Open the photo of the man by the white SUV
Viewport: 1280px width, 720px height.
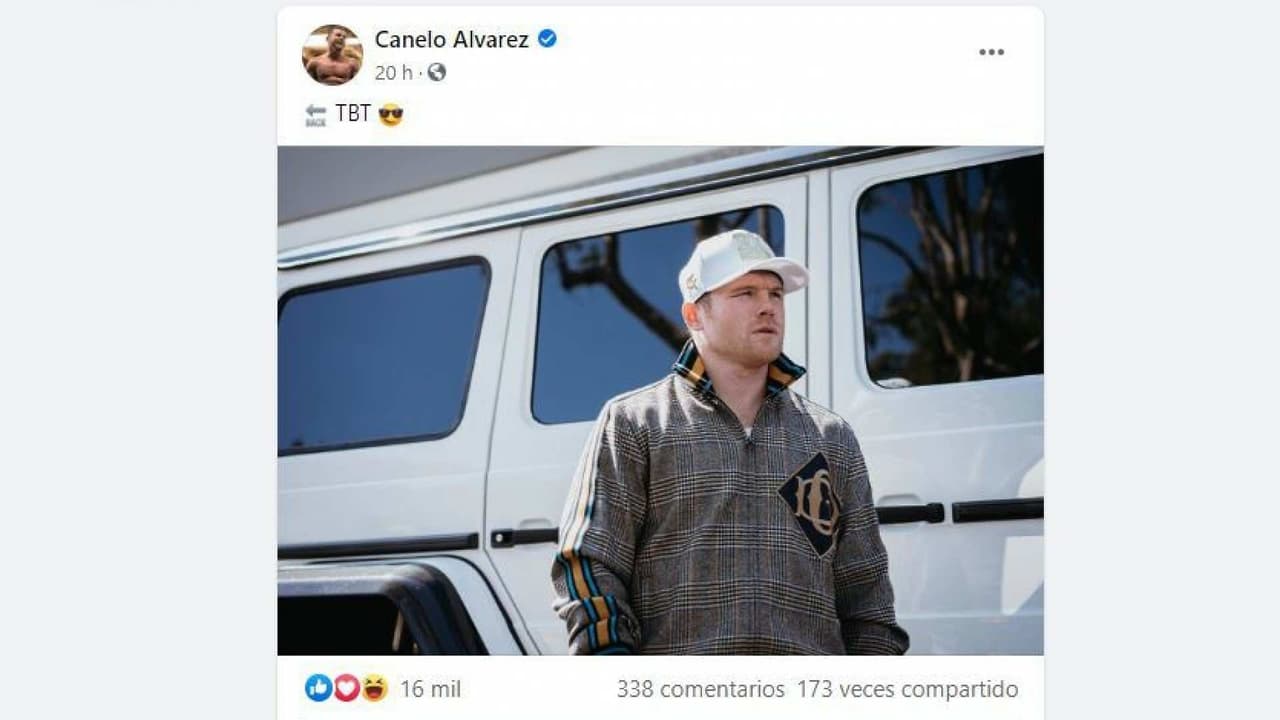(x=660, y=400)
